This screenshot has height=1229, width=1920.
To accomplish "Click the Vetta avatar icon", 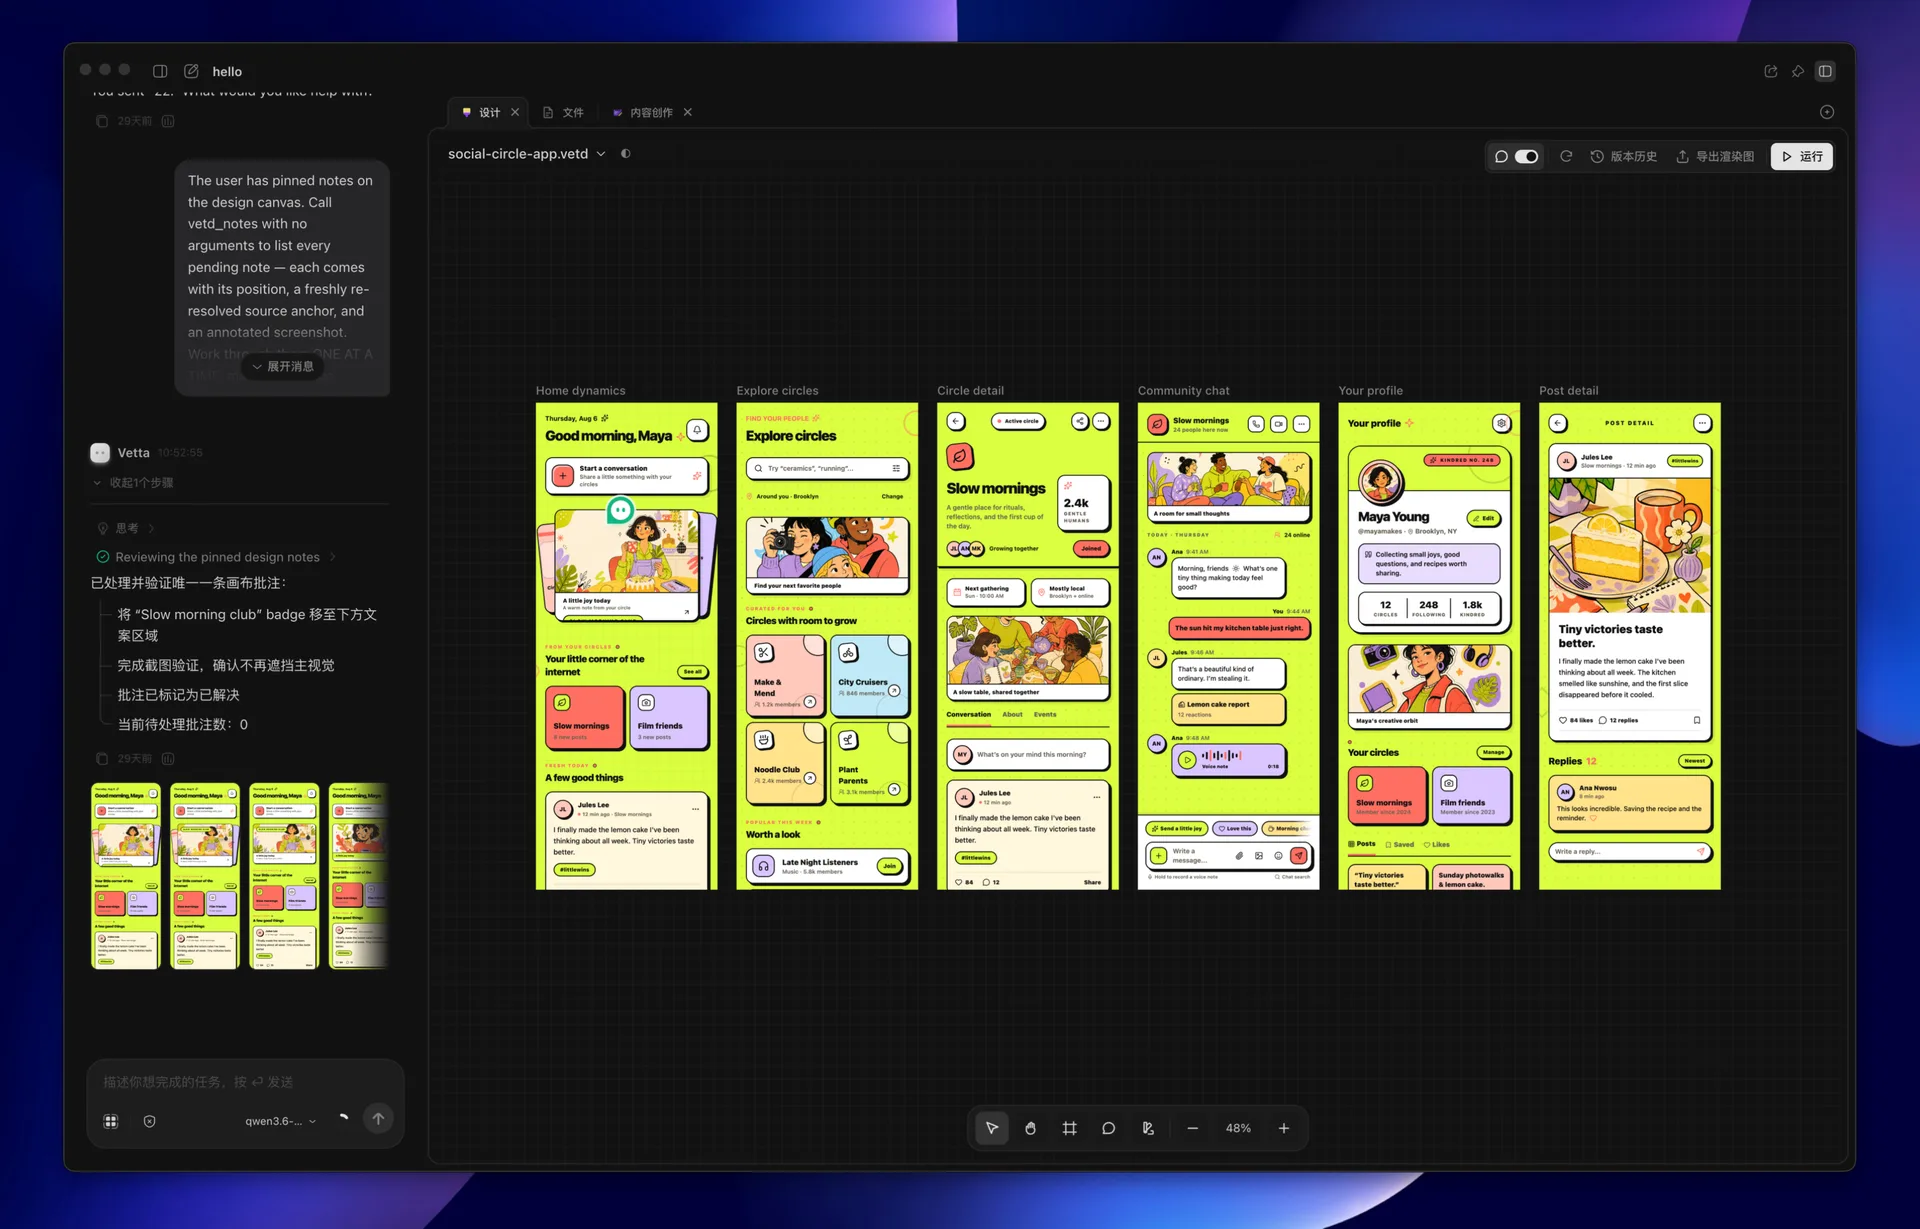I will pos(100,453).
